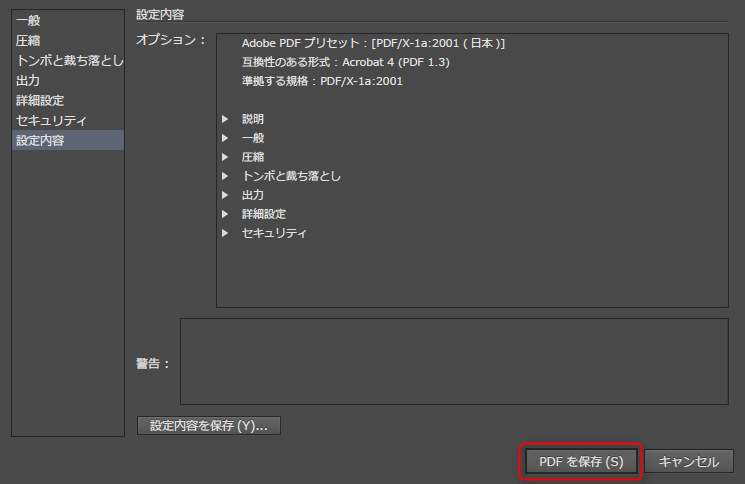This screenshot has width=745, height=484.
Task: Choose 詳細設定 in the left sidebar list
Action: [x=41, y=101]
